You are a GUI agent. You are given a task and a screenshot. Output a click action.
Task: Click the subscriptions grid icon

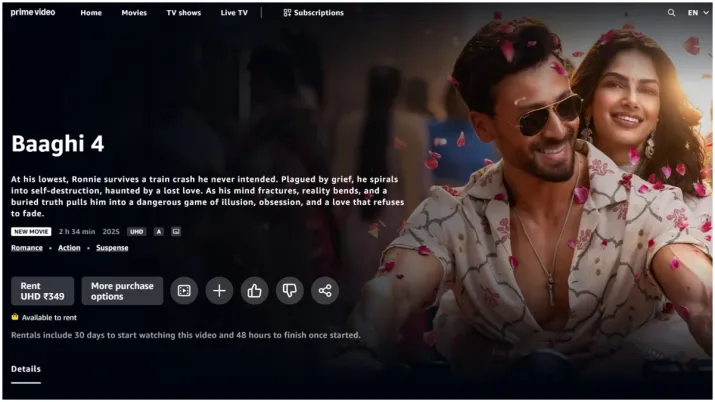click(287, 13)
